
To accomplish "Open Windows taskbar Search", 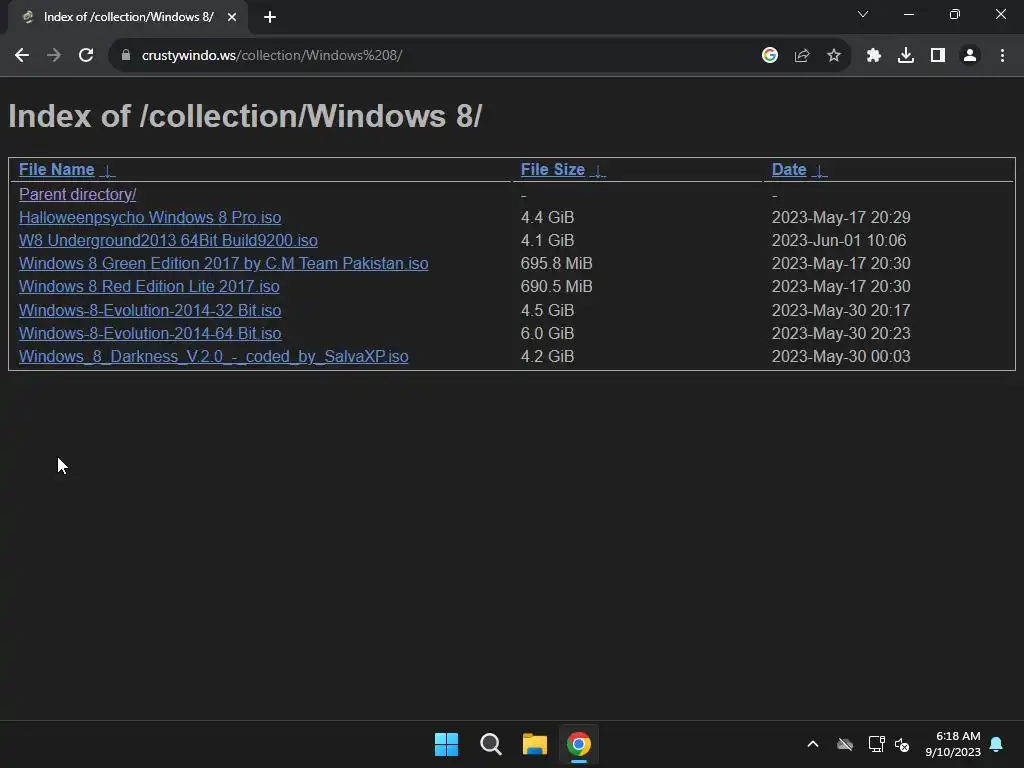I will (490, 744).
